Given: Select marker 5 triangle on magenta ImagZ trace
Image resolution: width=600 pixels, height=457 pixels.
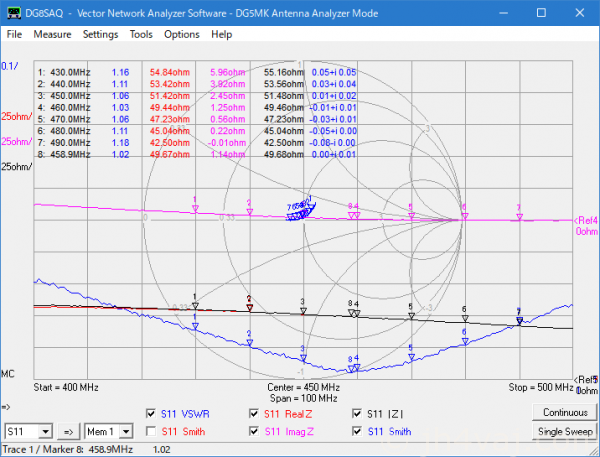Looking at the screenshot, I should 410,213.
